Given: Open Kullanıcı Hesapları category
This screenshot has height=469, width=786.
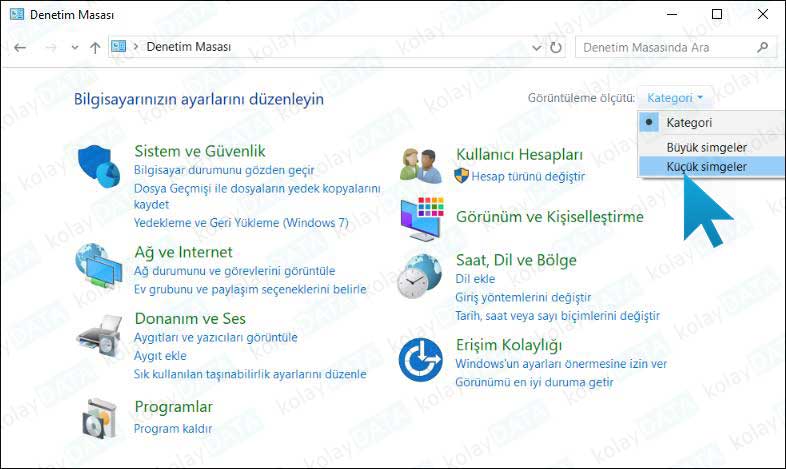Looking at the screenshot, I should coord(519,155).
